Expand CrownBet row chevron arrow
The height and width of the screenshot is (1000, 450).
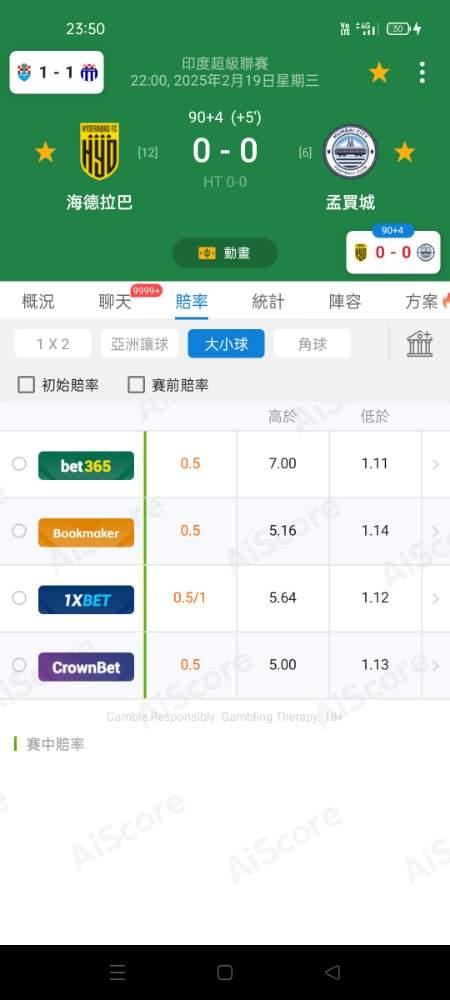436,665
